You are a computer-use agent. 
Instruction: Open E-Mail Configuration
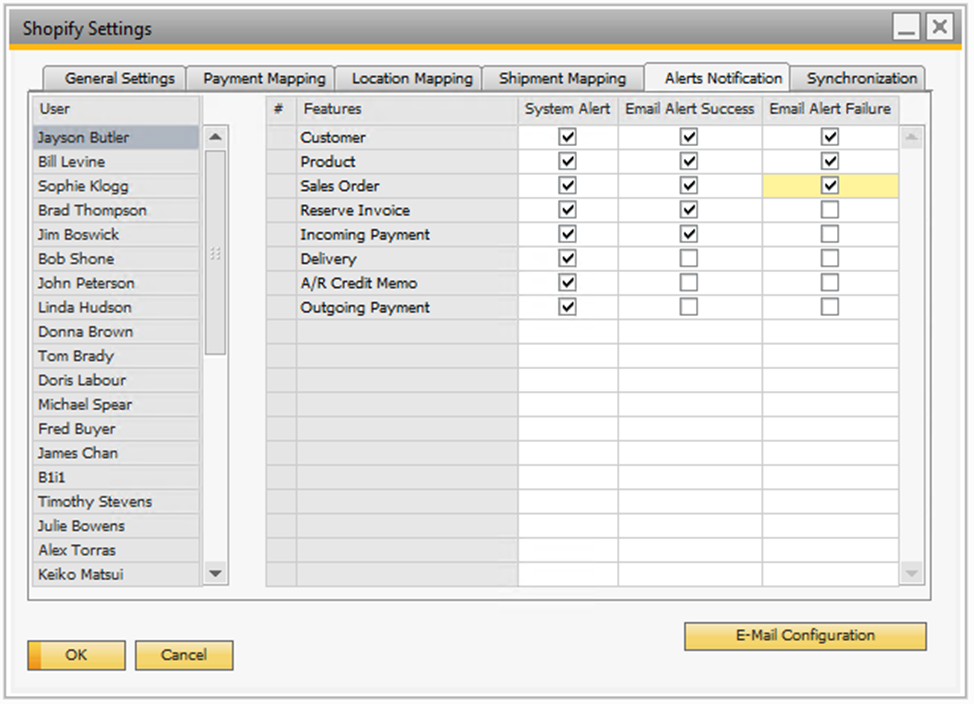[x=805, y=636]
